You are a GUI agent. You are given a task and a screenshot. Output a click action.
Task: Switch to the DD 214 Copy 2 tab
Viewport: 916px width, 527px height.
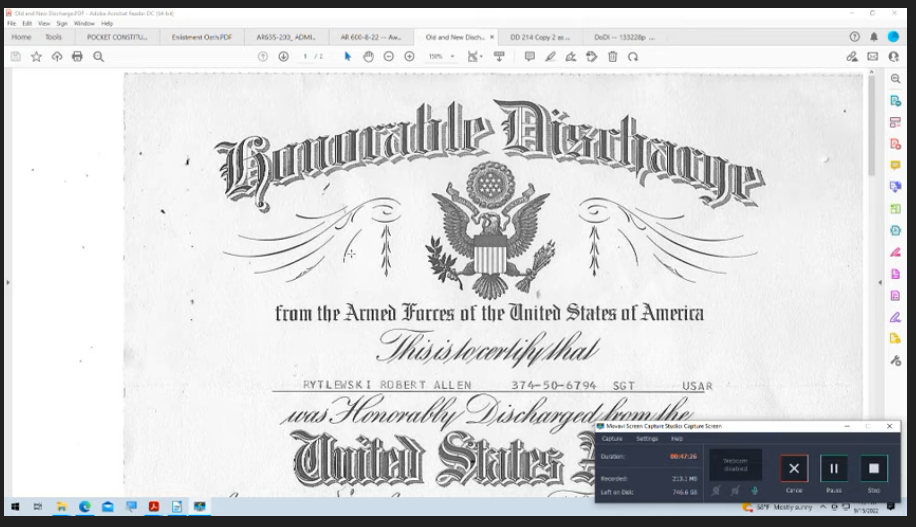click(540, 37)
